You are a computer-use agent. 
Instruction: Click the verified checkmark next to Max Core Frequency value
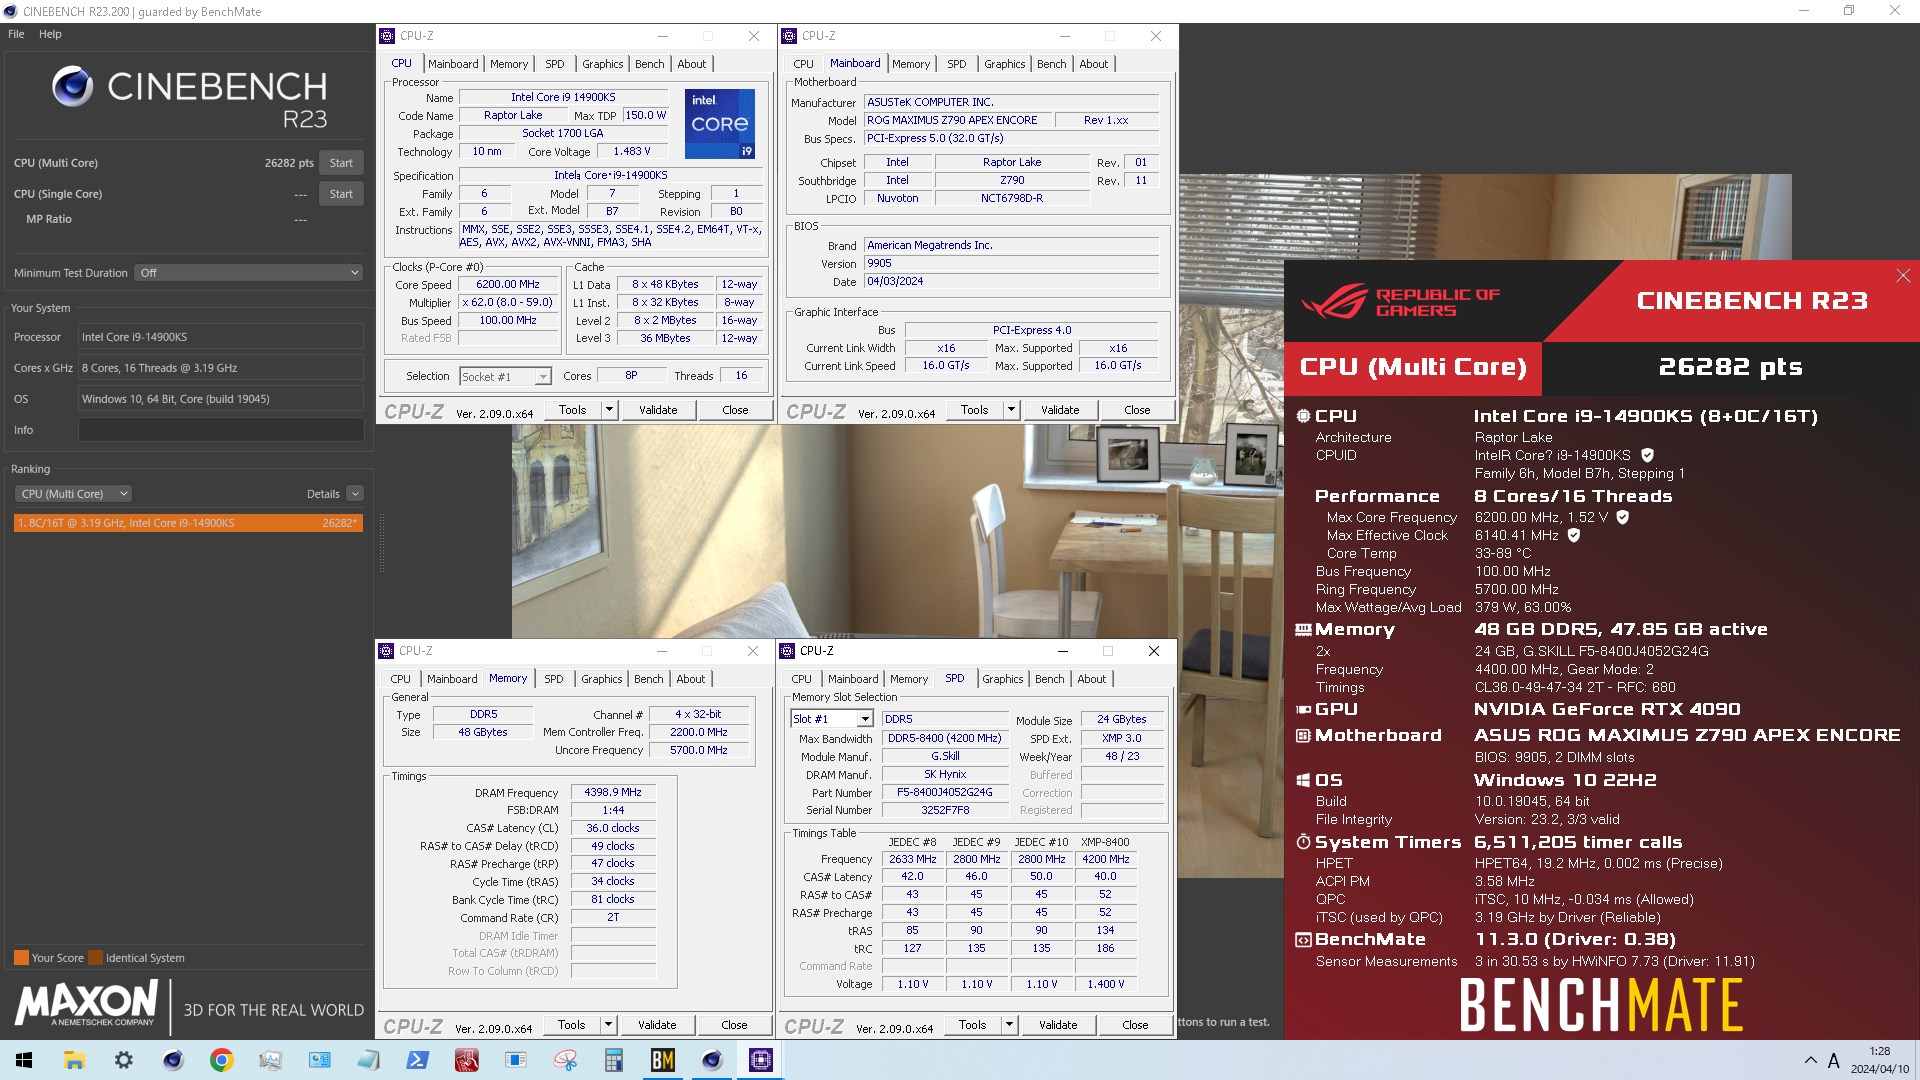coord(1623,517)
